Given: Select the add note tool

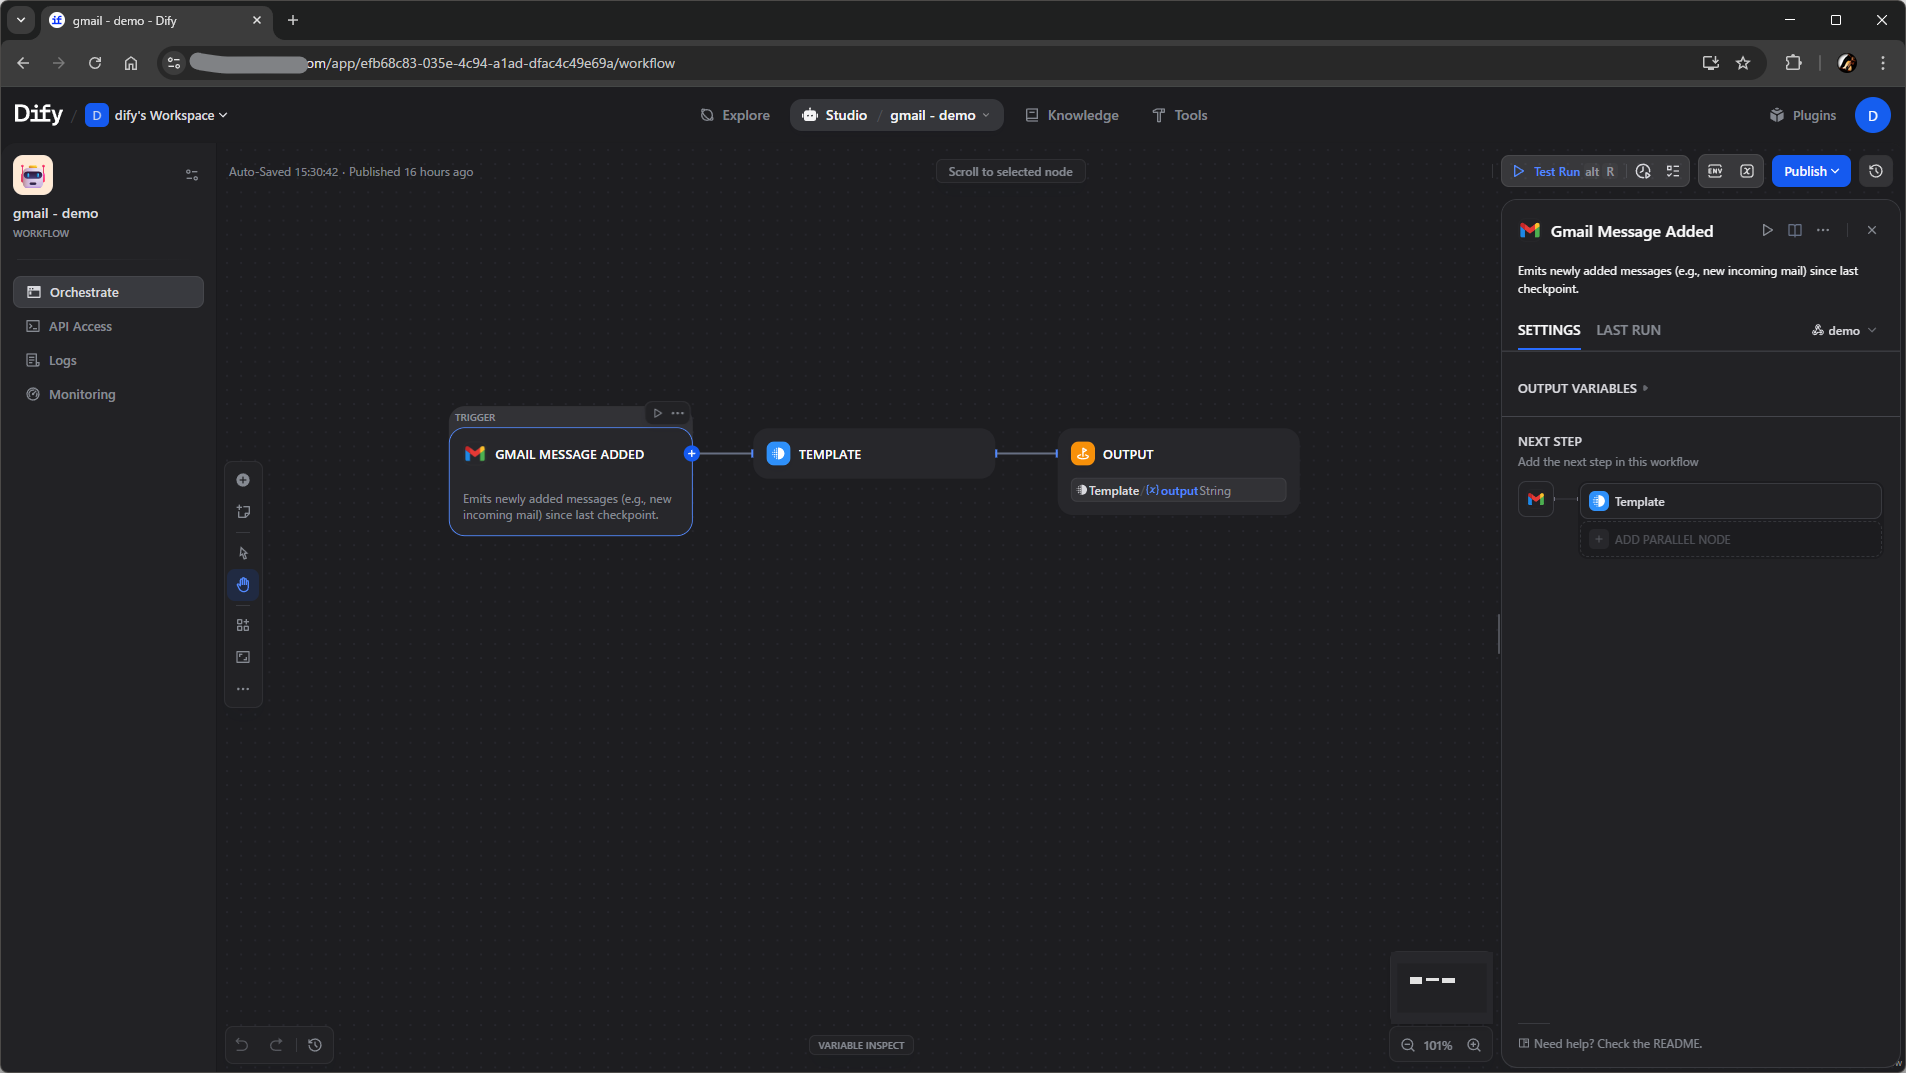Looking at the screenshot, I should click(243, 512).
